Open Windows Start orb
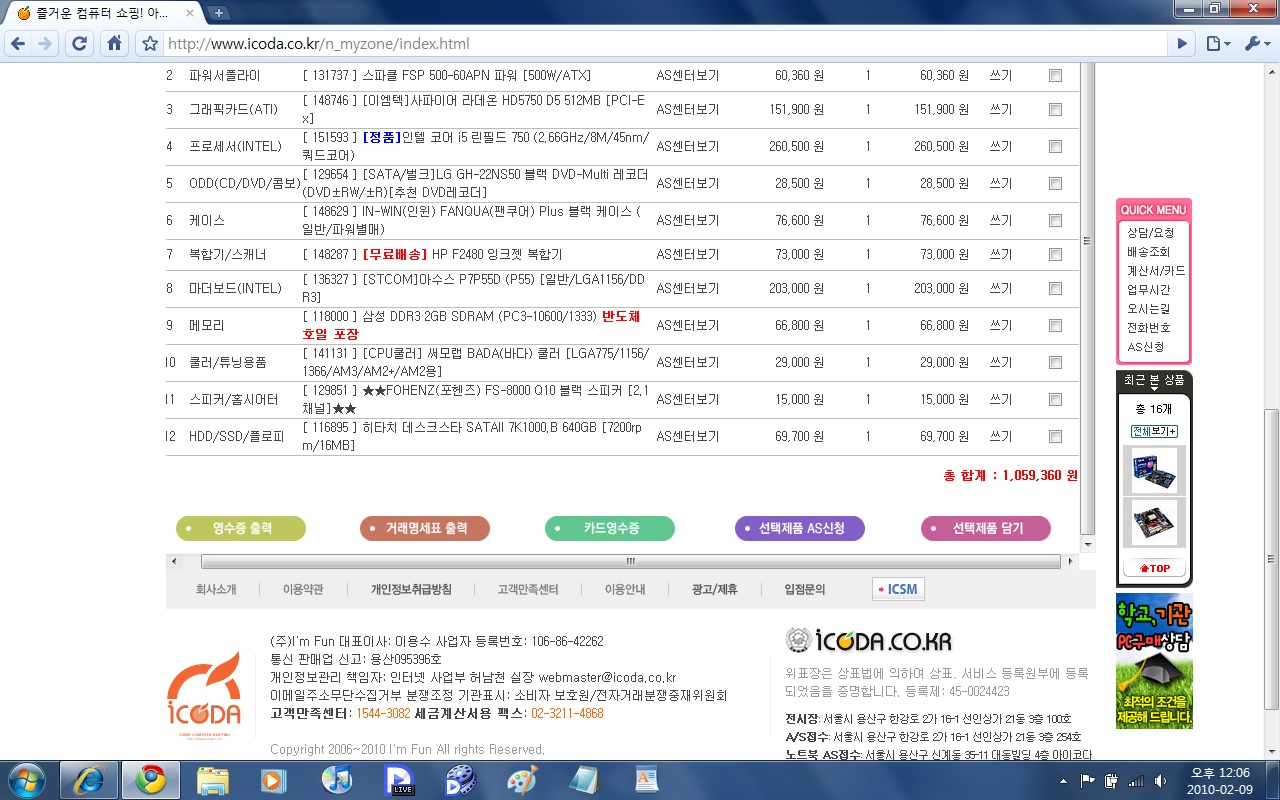1280x800 pixels. pyautogui.click(x=26, y=779)
